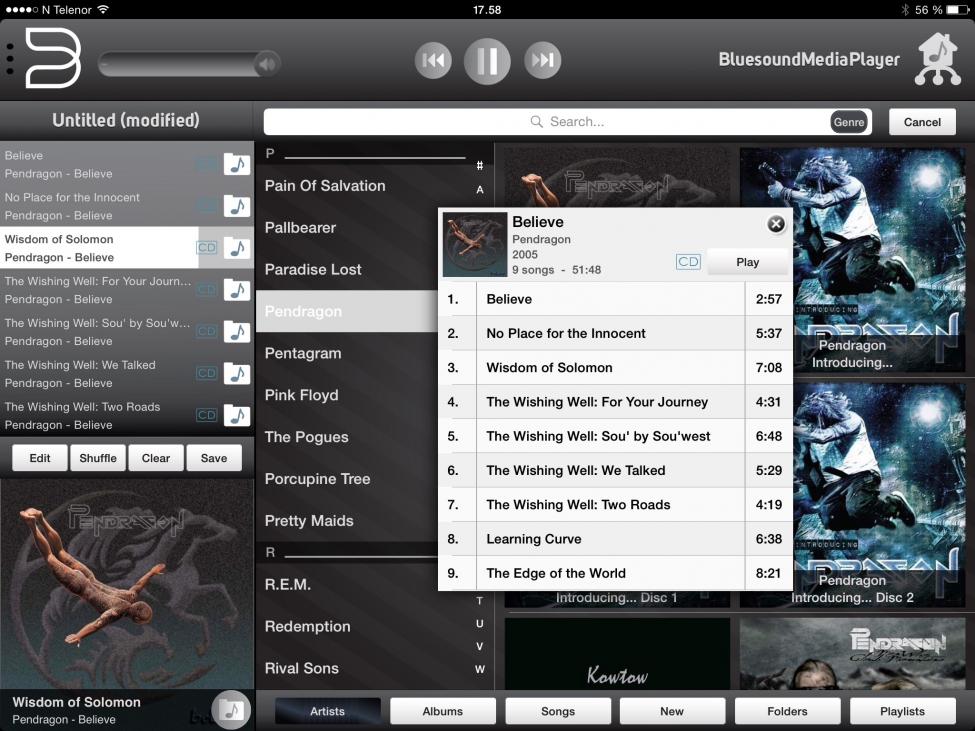Switch to the Folders tab

tap(787, 711)
